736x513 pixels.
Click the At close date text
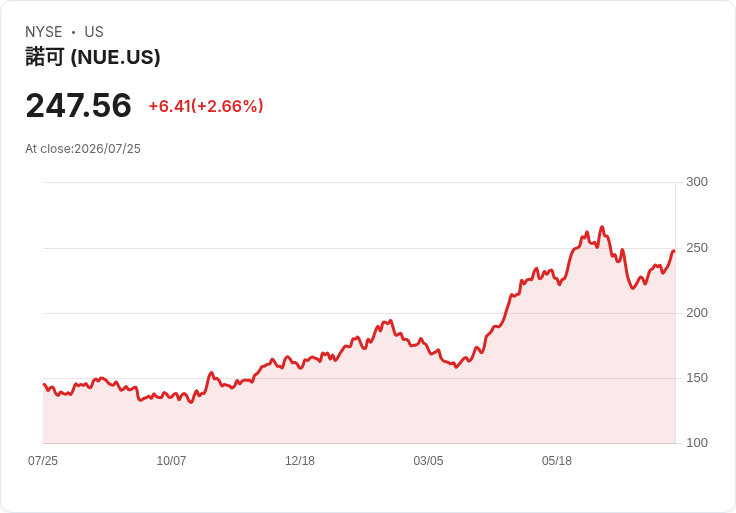(83, 149)
